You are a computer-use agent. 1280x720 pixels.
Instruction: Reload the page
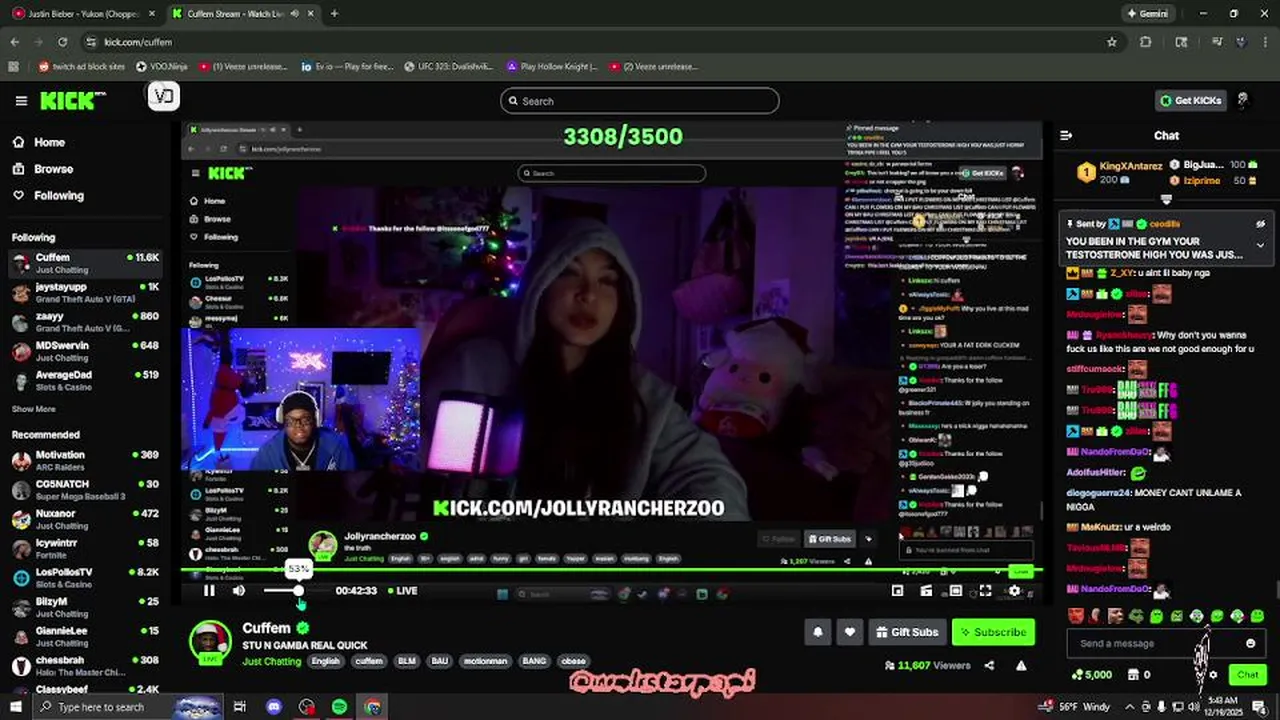coord(63,42)
